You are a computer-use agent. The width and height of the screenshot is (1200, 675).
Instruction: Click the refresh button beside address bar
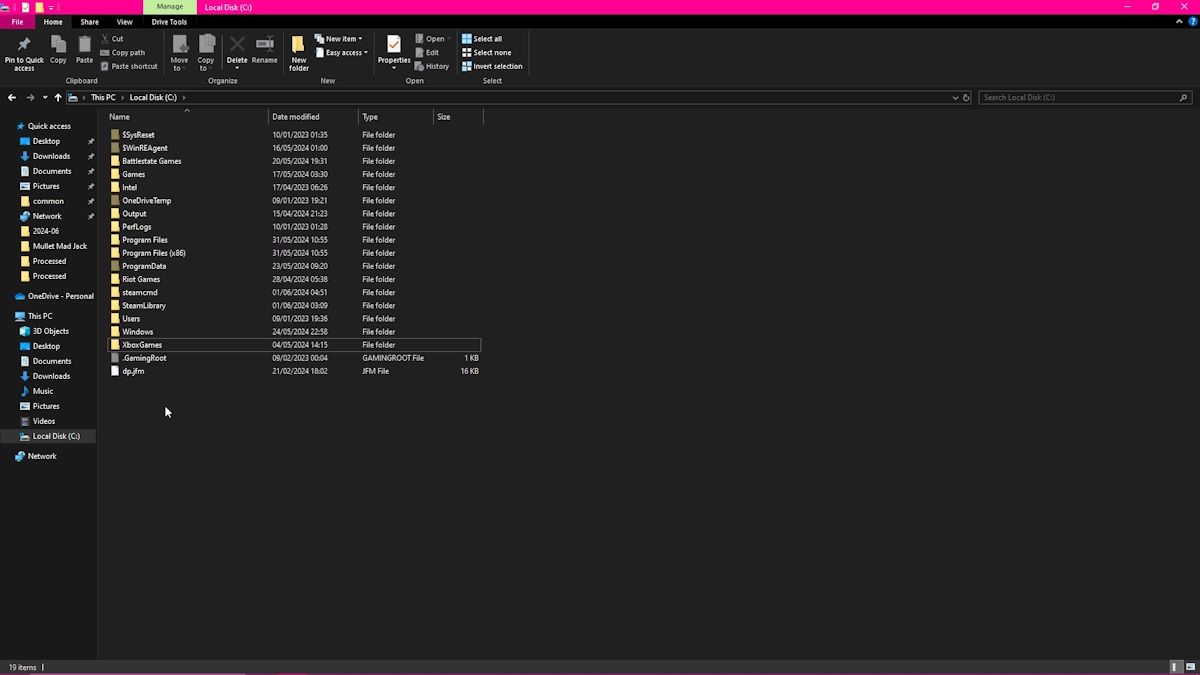pyautogui.click(x=966, y=97)
